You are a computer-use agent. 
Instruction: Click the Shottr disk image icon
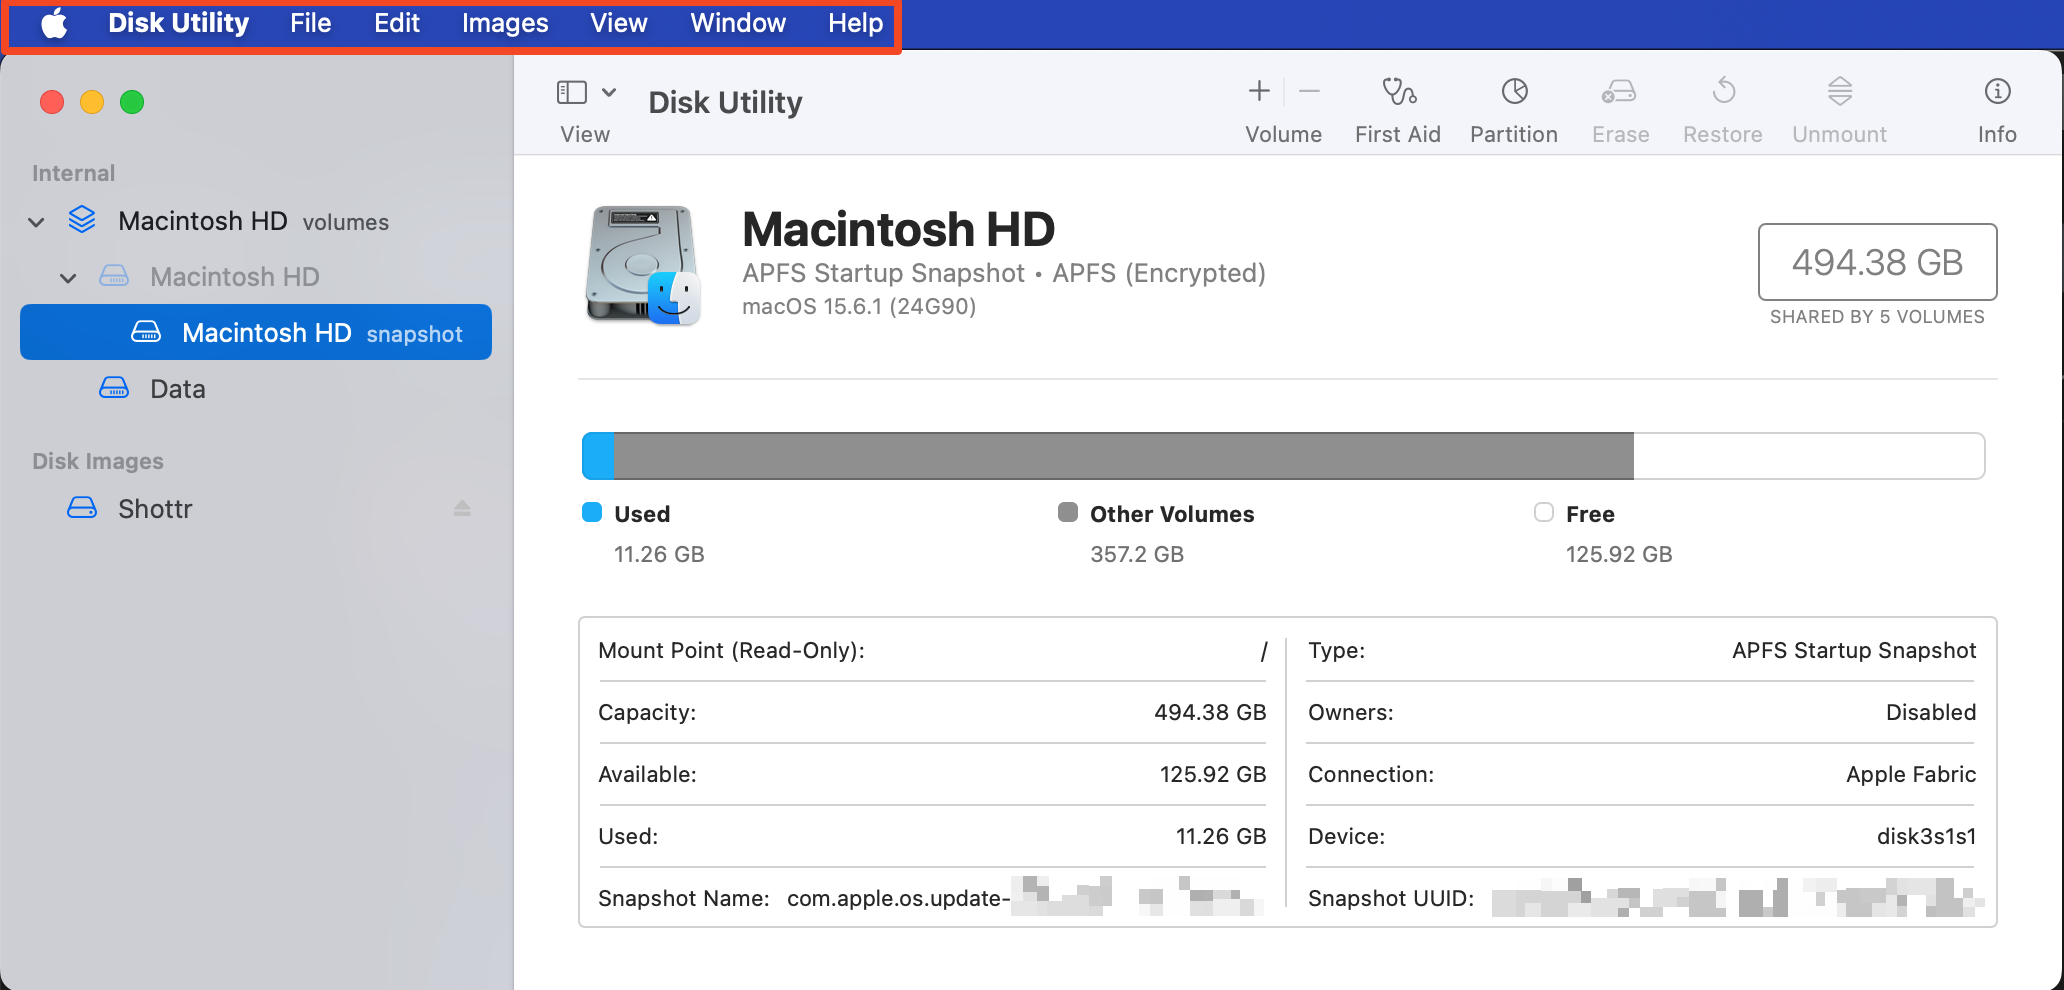pyautogui.click(x=82, y=508)
